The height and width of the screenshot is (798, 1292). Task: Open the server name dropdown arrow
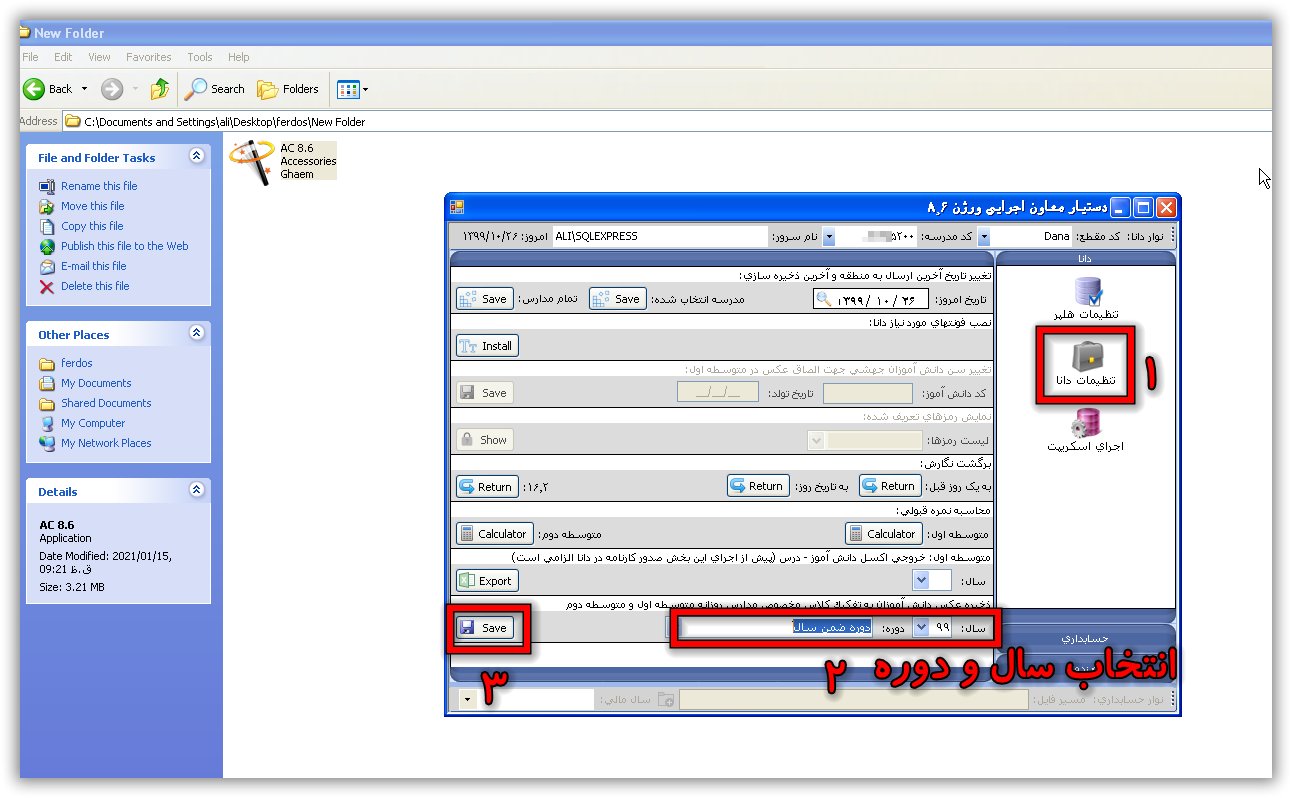click(828, 237)
